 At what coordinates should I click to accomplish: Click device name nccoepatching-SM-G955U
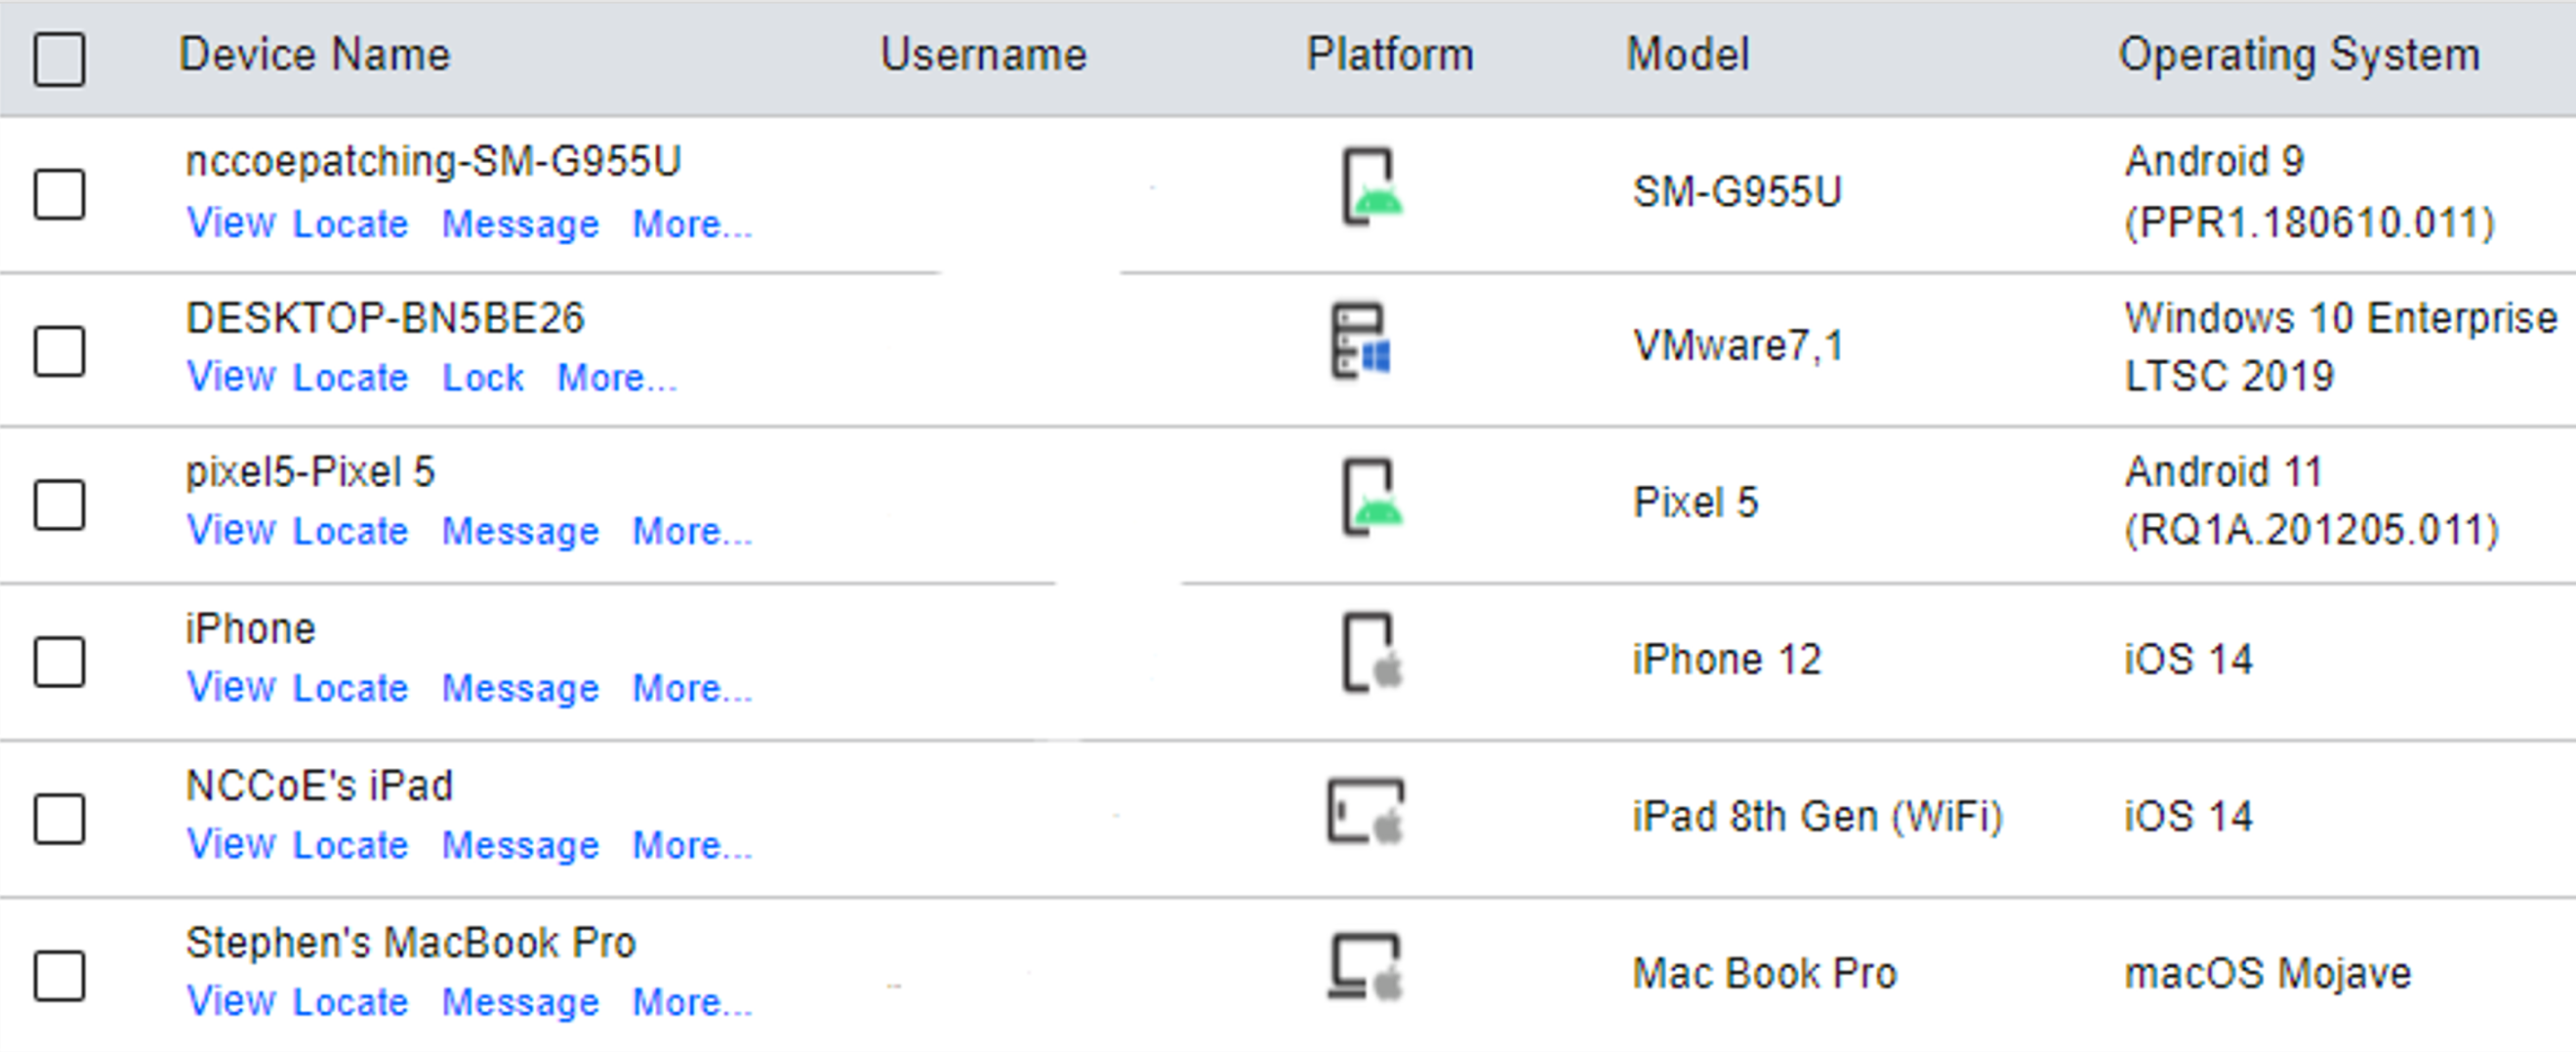[x=434, y=163]
